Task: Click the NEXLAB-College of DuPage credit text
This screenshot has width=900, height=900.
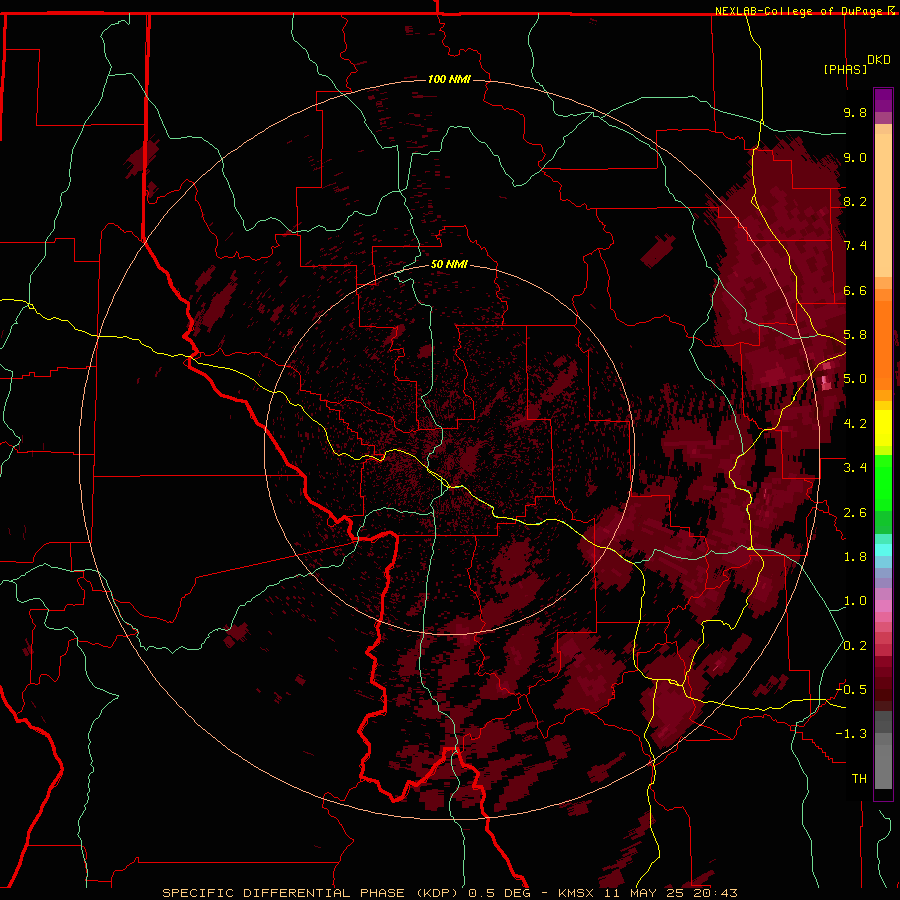Action: [x=805, y=11]
